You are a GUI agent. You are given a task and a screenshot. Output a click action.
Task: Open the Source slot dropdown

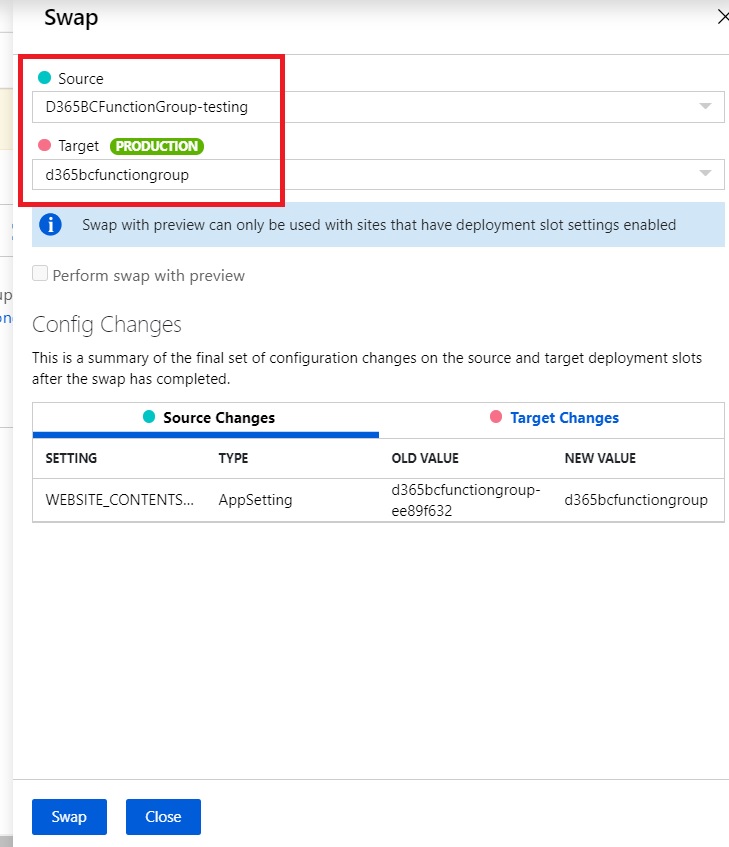pos(378,107)
